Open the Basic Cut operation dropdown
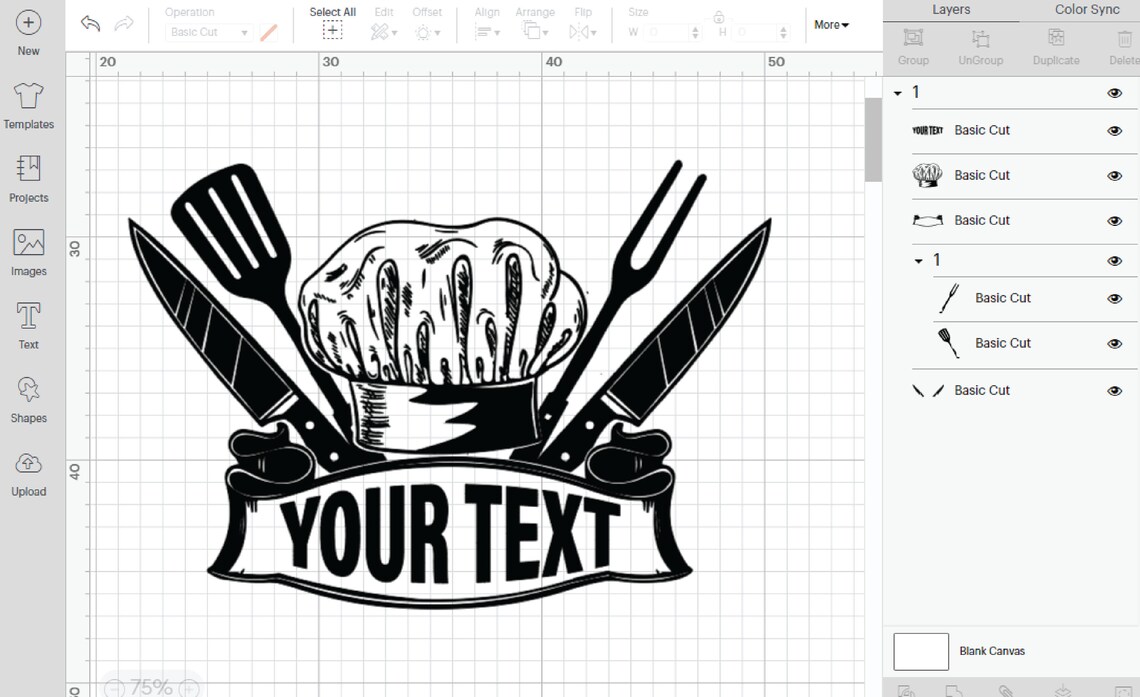This screenshot has height=697, width=1140. coord(207,32)
